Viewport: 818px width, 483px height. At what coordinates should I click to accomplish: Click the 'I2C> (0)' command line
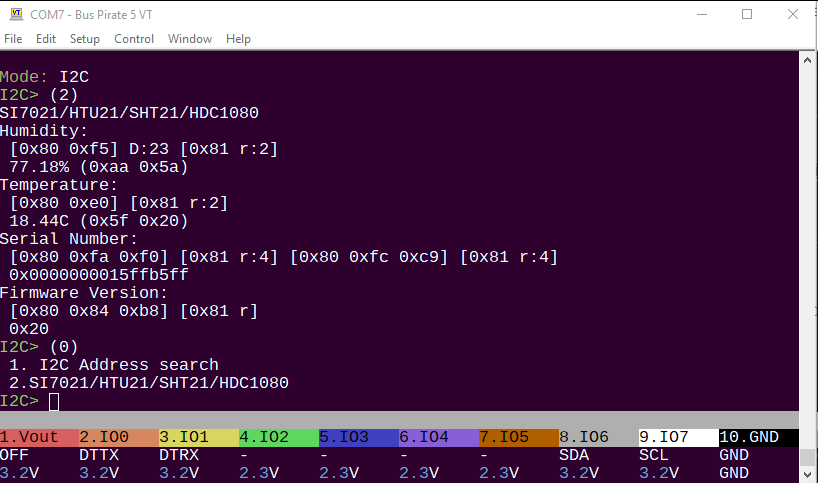tap(39, 347)
